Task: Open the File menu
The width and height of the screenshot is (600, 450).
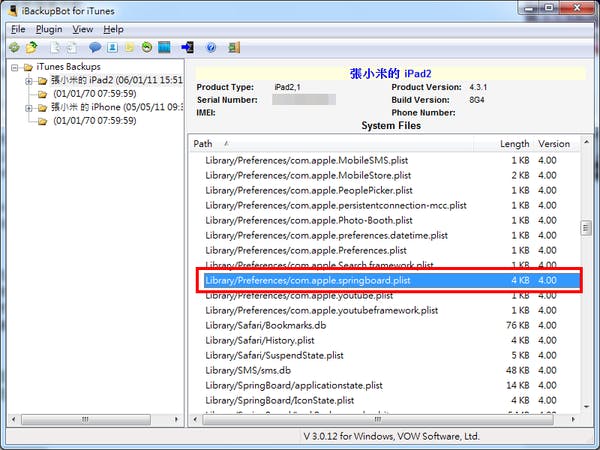Action: pyautogui.click(x=18, y=29)
